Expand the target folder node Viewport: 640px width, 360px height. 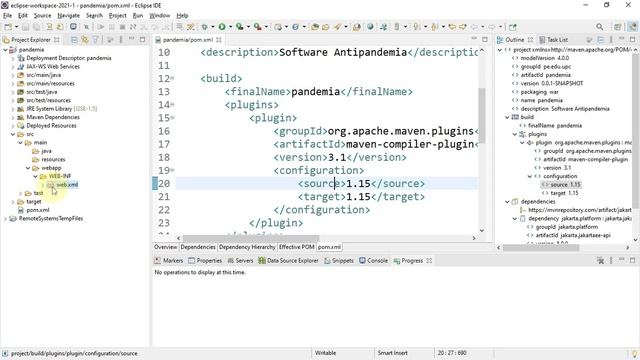click(13, 202)
